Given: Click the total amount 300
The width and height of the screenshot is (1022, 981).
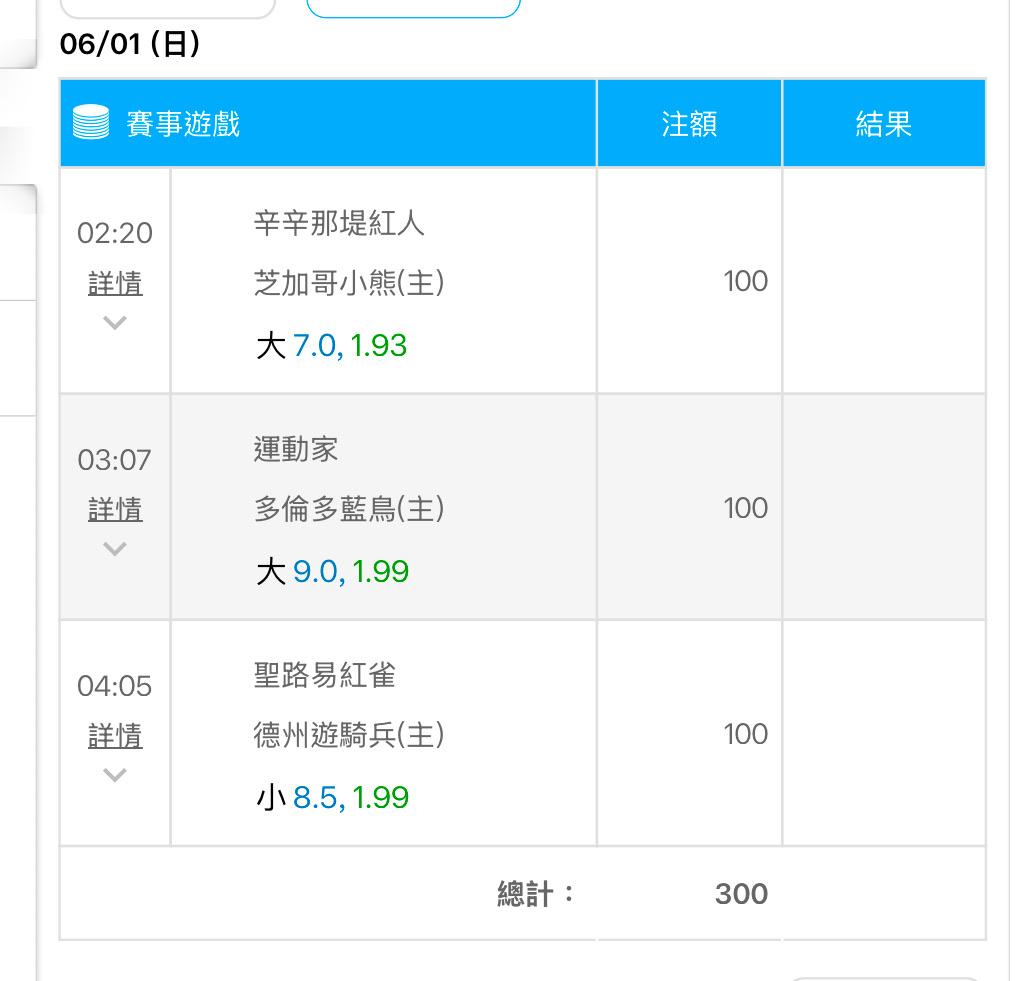Looking at the screenshot, I should coord(741,894).
